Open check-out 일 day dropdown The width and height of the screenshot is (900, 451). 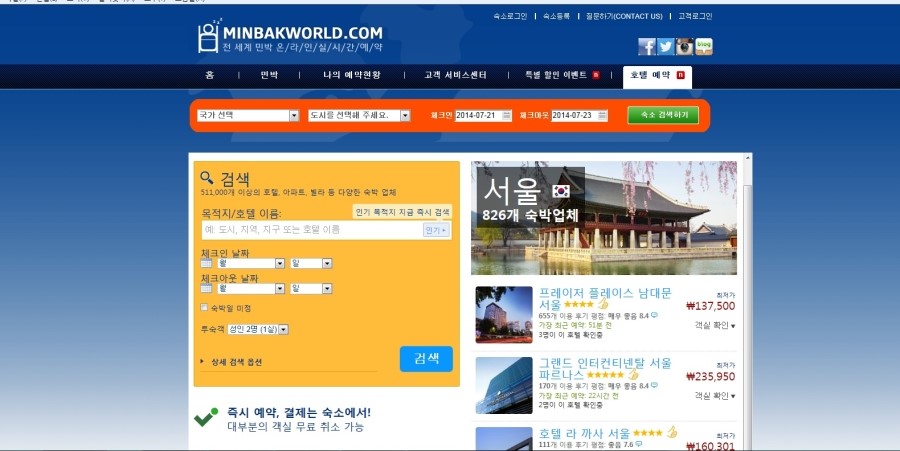(x=311, y=289)
